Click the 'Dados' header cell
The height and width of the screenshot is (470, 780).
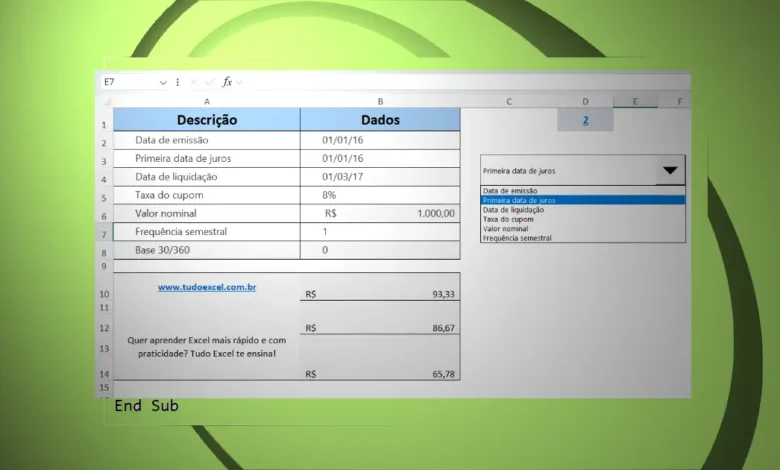(x=380, y=120)
